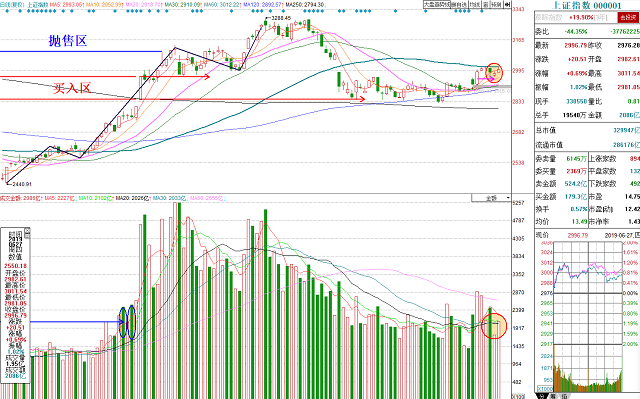This screenshot has height=399, width=640.
Task: Click the collapse arrows icon beside 预测
Action: (x=507, y=4)
